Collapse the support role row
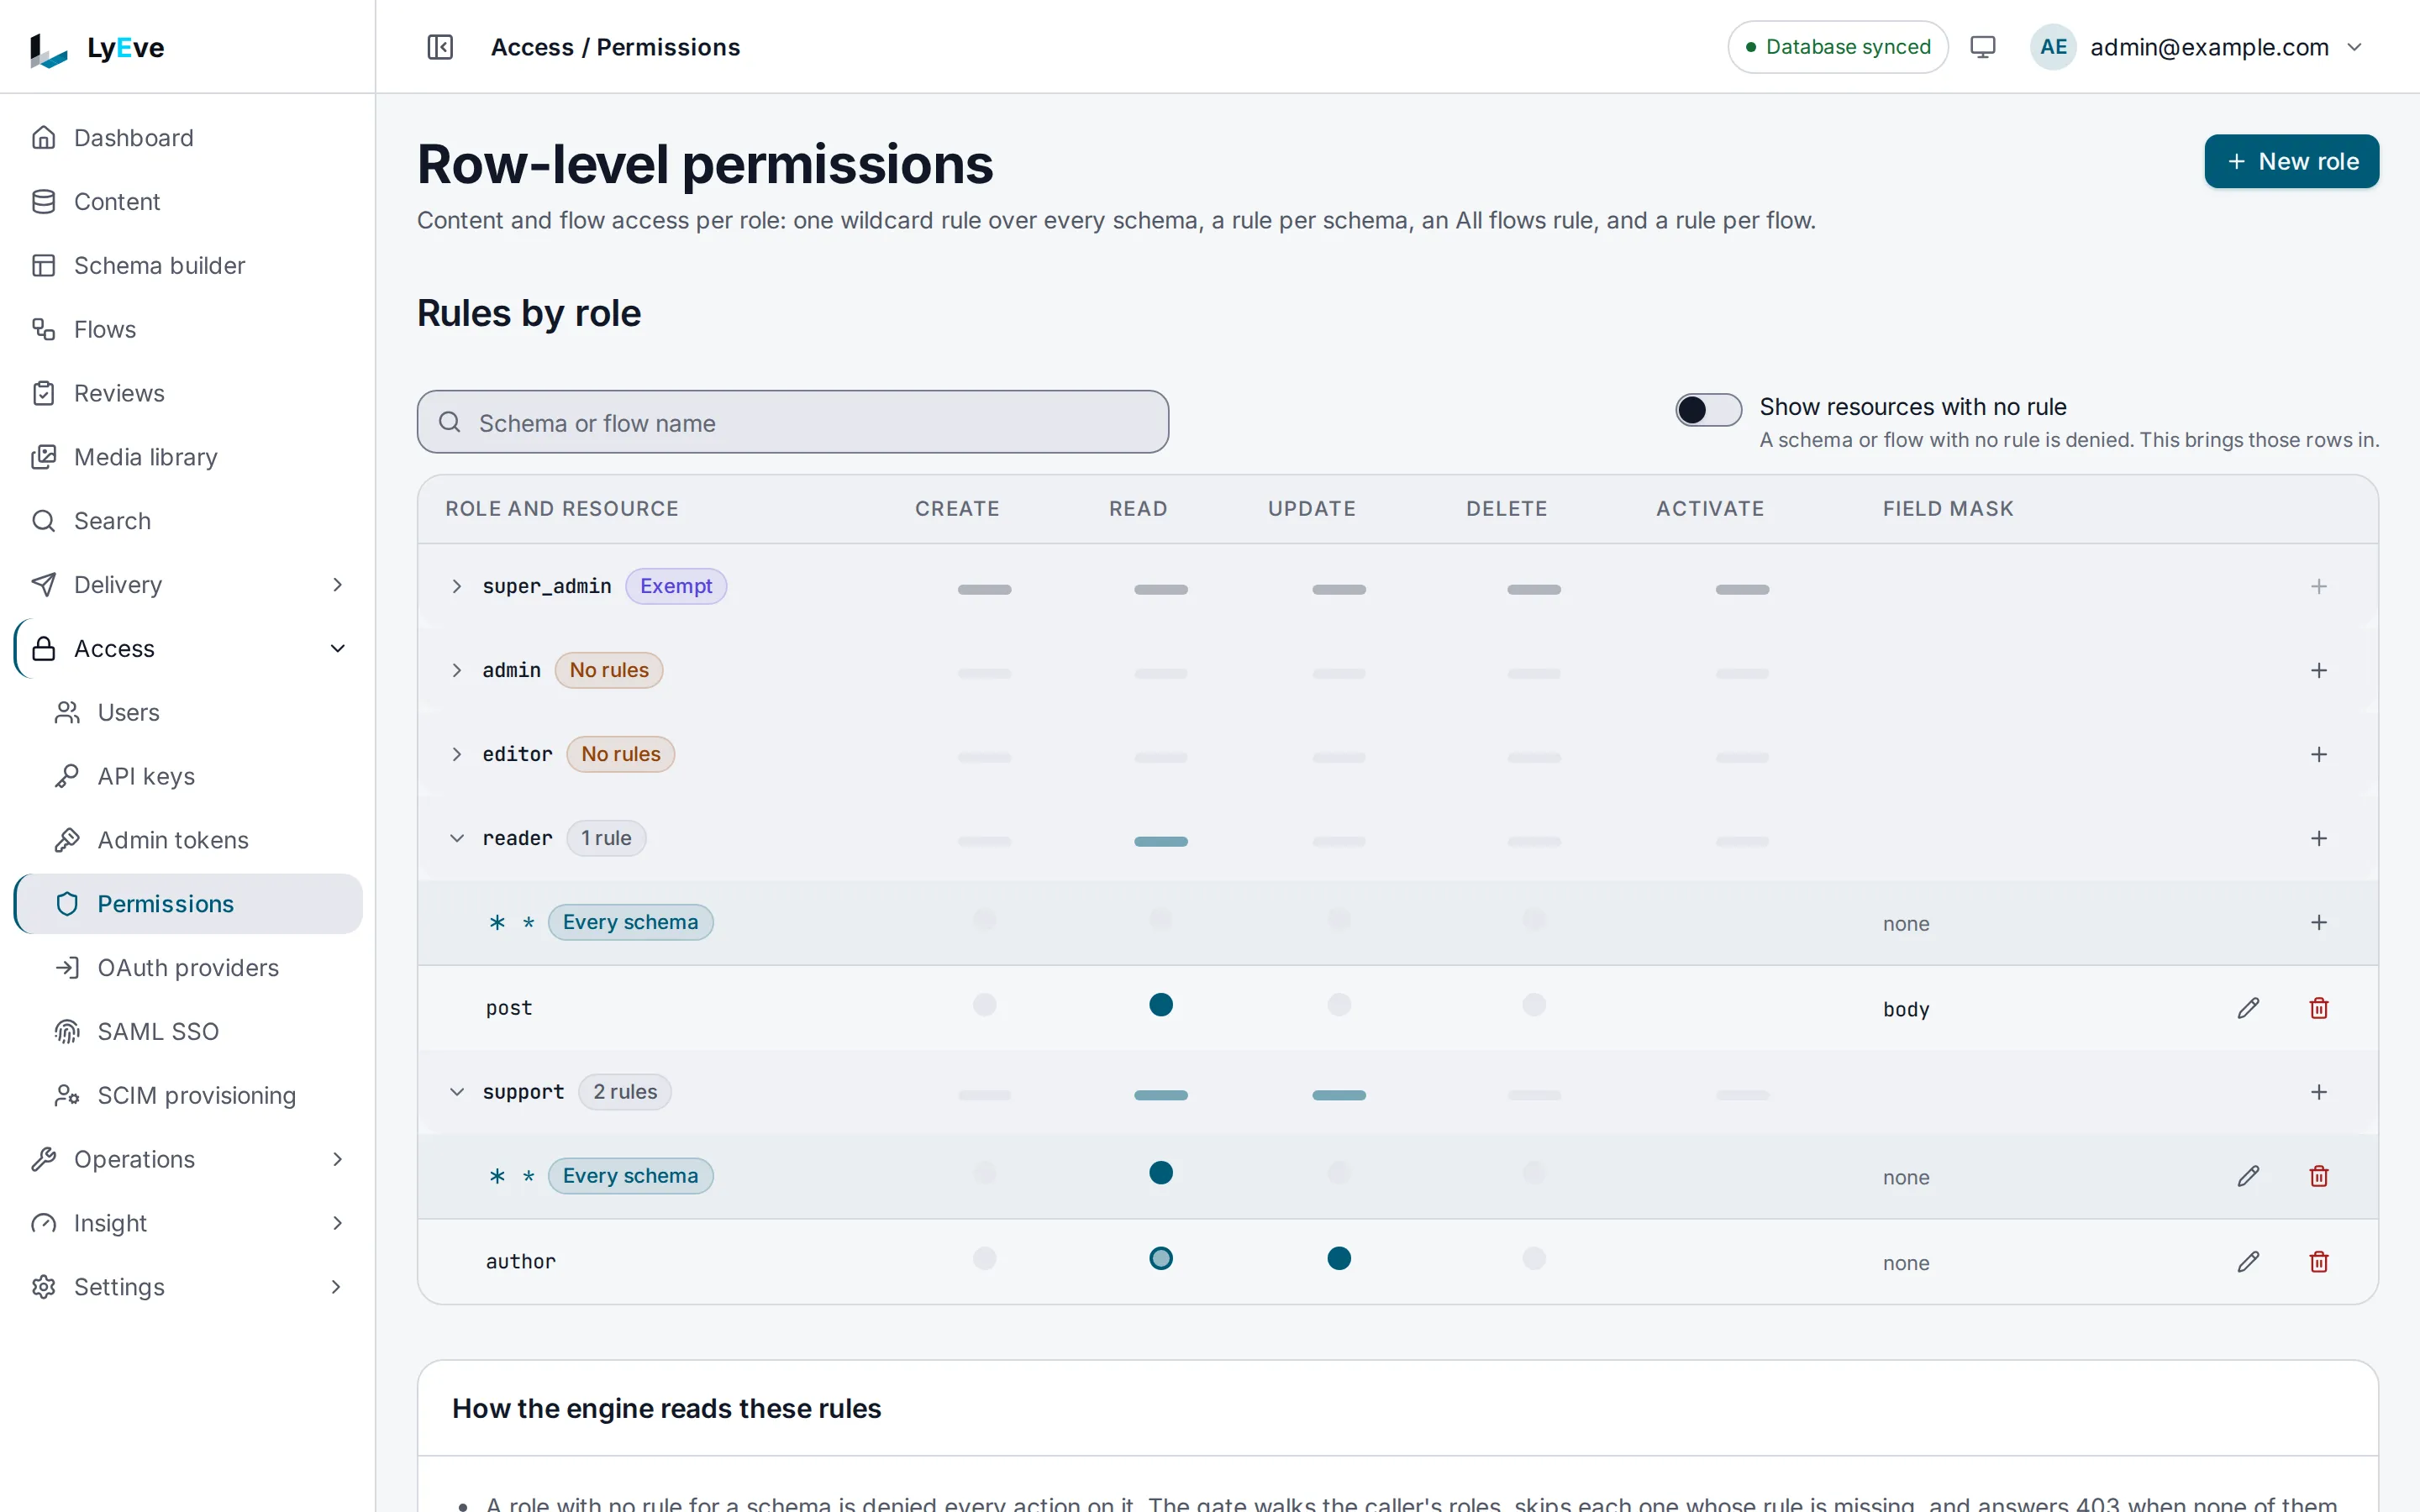 click(456, 1092)
